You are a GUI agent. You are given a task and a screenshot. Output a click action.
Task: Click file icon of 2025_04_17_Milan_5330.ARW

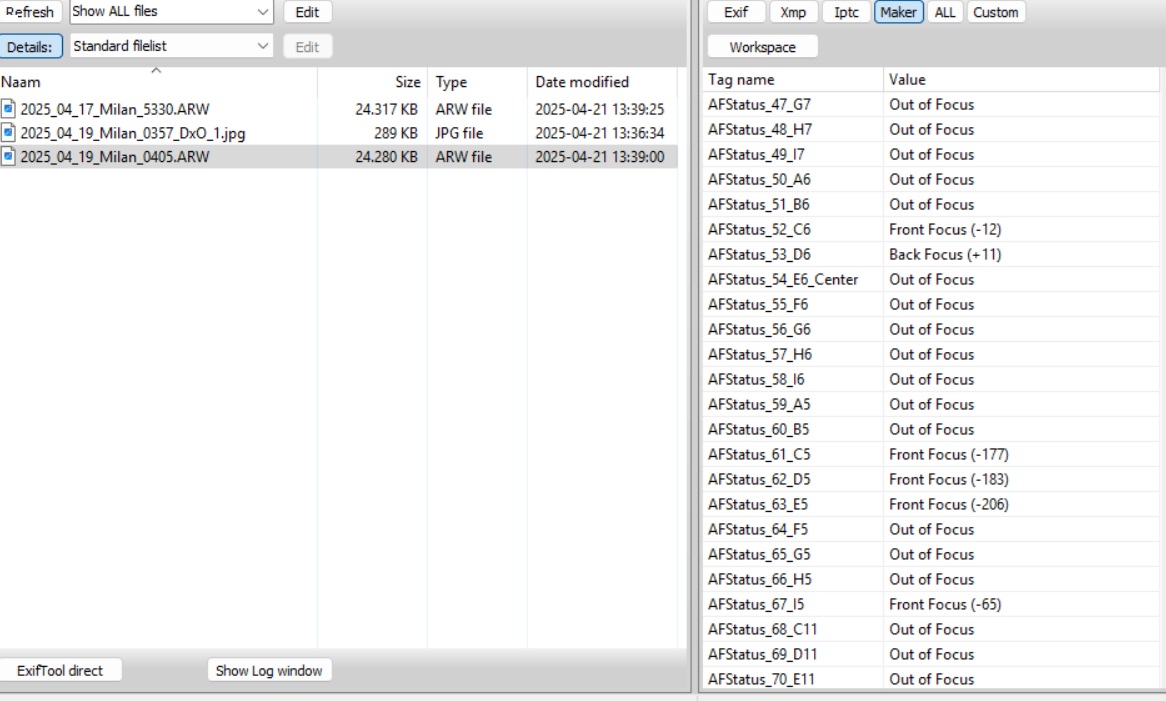coord(8,109)
